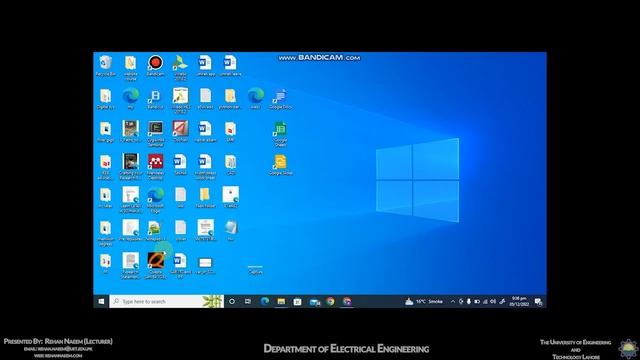The width and height of the screenshot is (640, 360).
Task: Open the Mail app on the taskbar
Action: coord(314,302)
